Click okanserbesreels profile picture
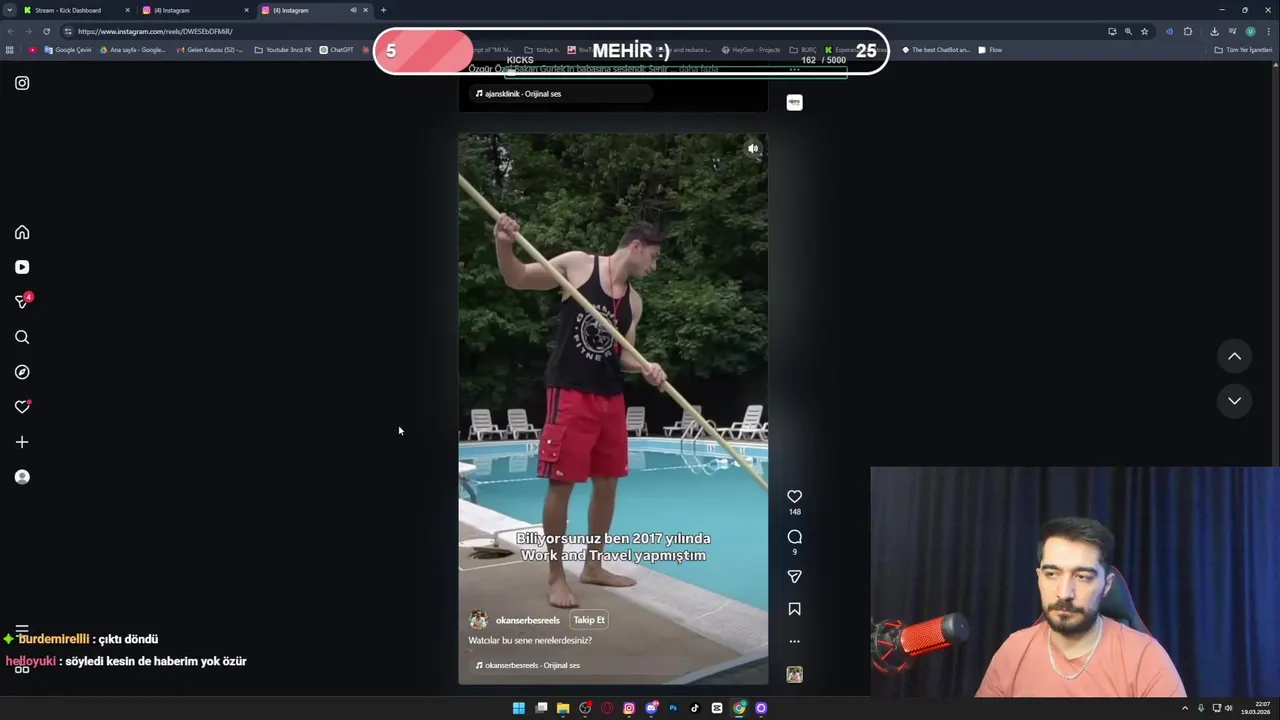 click(x=478, y=620)
